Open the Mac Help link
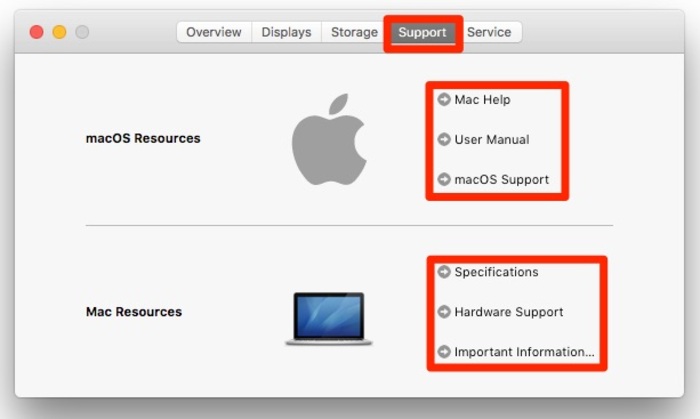Viewport: 700px width, 419px height. point(483,100)
